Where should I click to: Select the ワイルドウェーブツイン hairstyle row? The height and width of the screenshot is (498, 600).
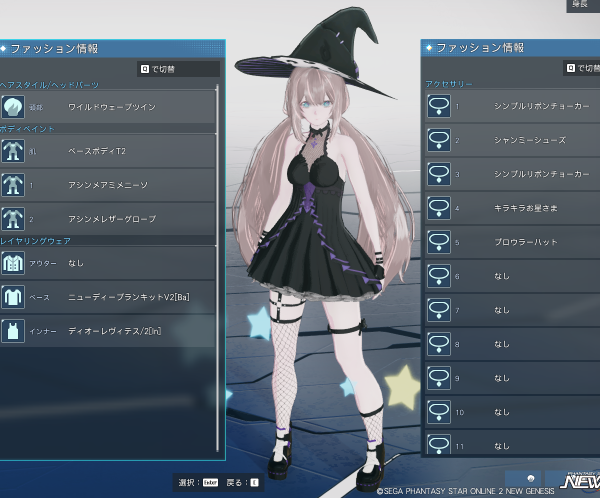[108, 107]
